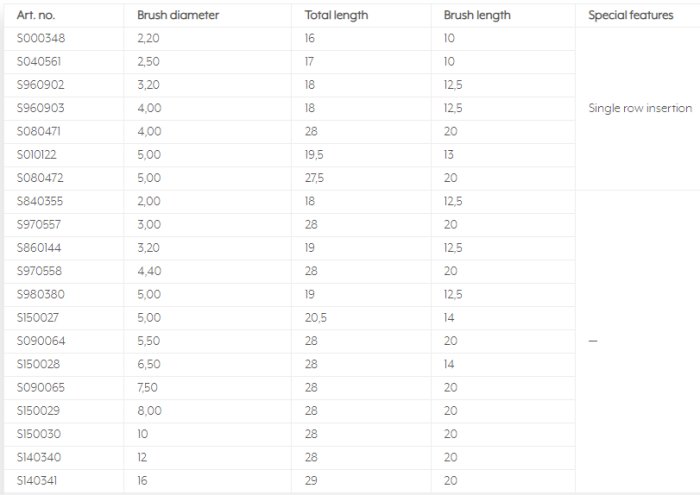Click the Brush length column header

[477, 16]
